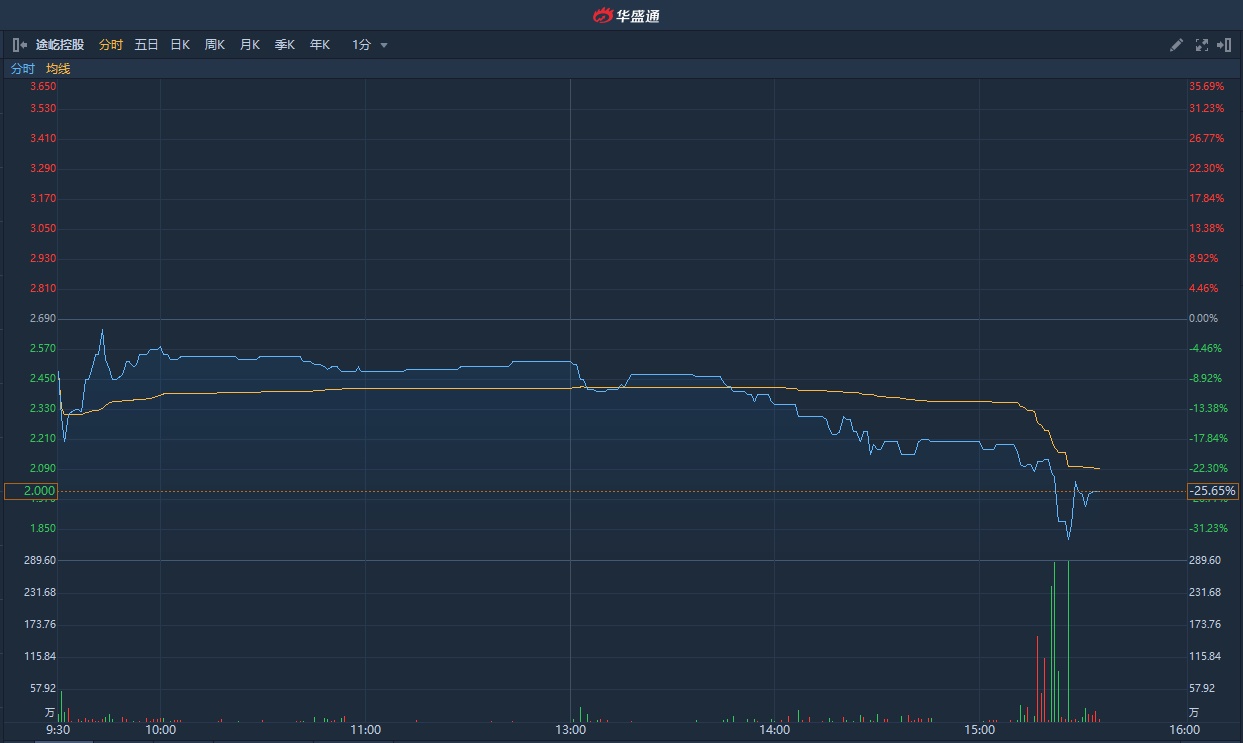
Task: Click the 16:00 closing time label
Action: click(x=1184, y=730)
